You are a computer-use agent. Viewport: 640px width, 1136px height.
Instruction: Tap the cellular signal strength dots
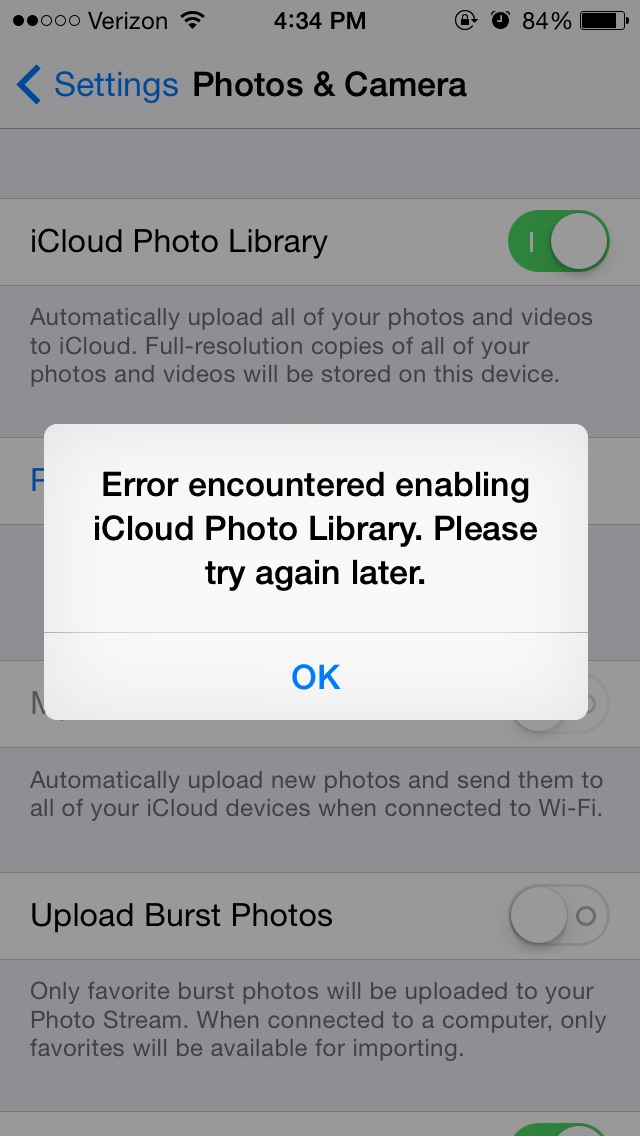(45, 20)
